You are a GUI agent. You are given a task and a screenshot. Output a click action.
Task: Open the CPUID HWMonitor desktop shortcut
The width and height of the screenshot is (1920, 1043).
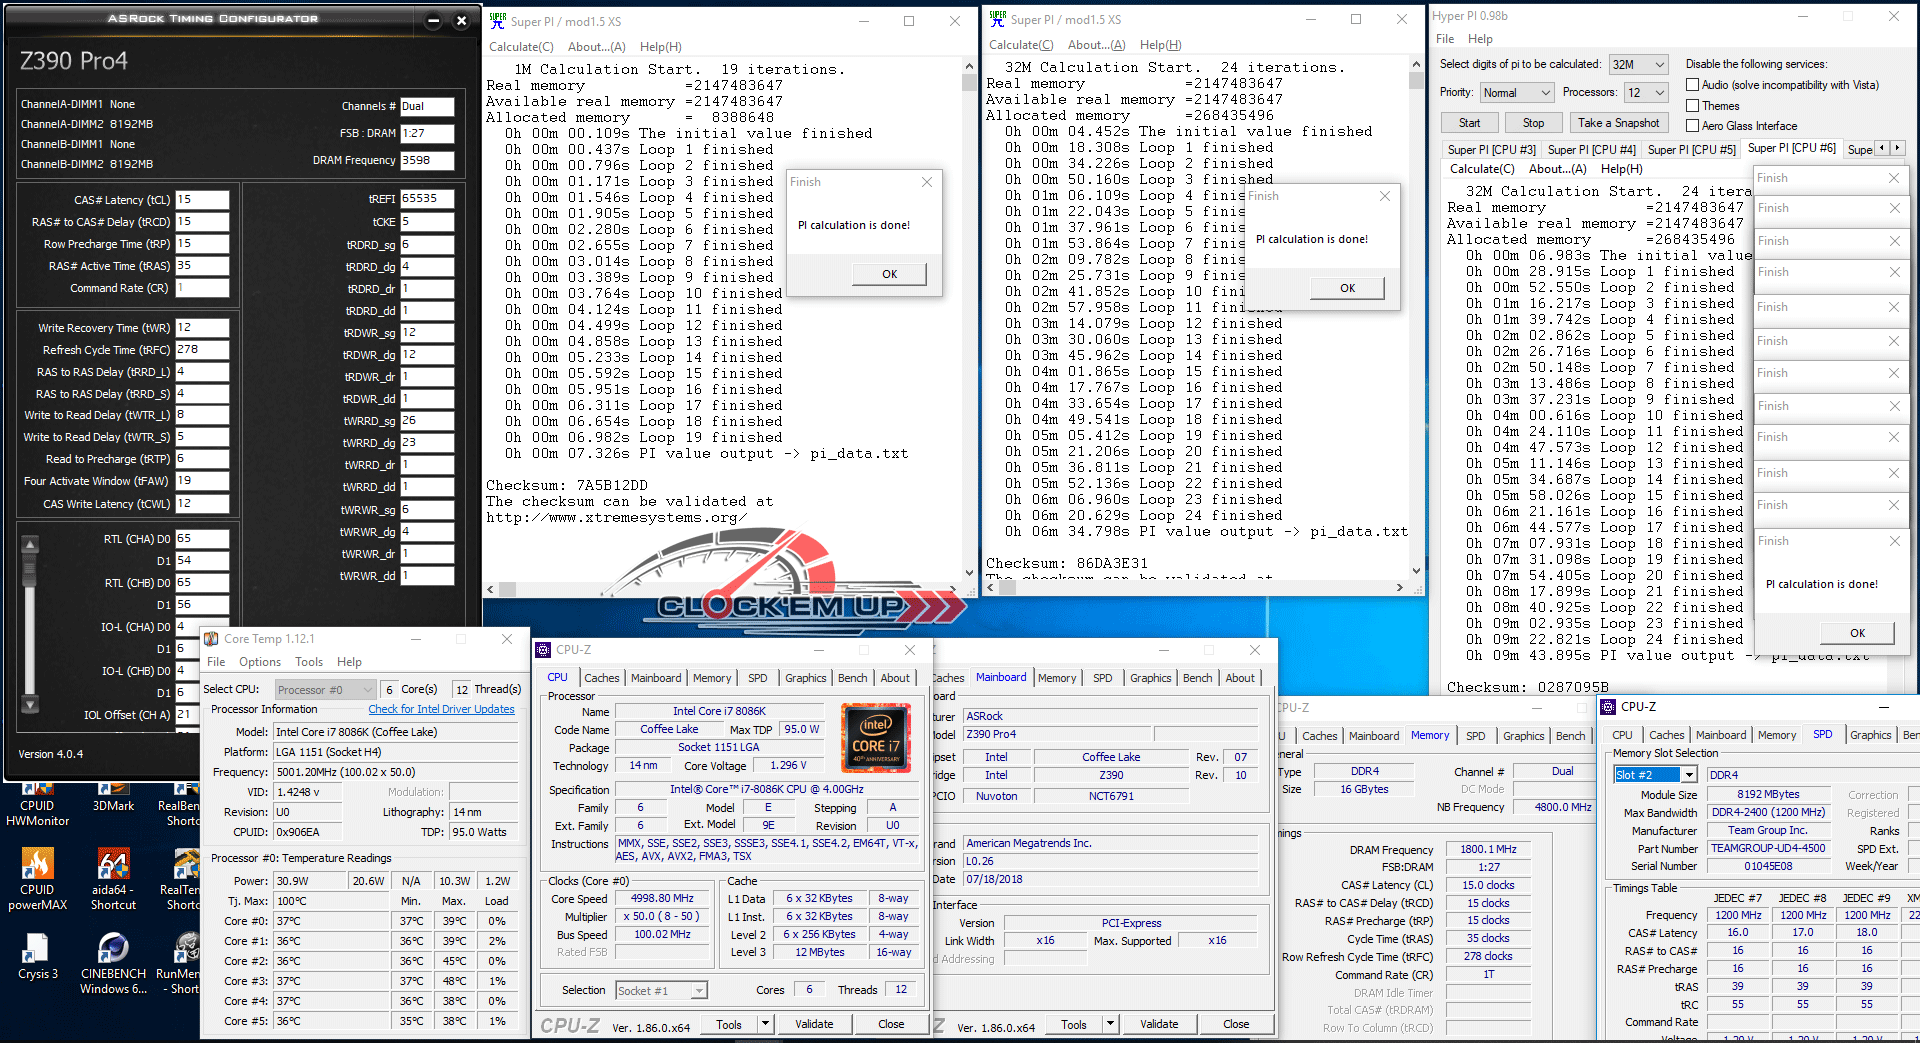coord(37,806)
